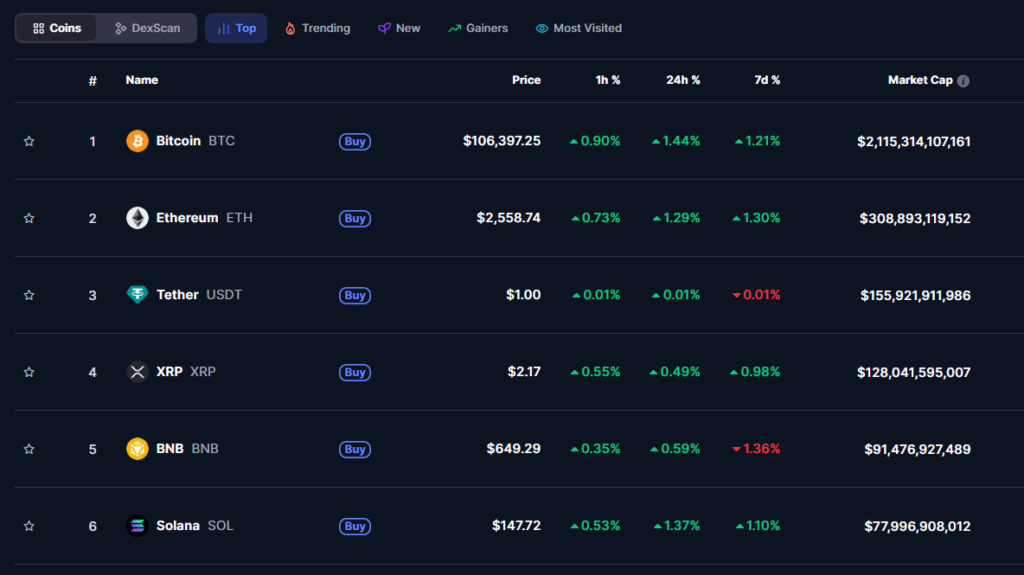Viewport: 1024px width, 575px height.
Task: Click XRP price $2.17
Action: [524, 371]
